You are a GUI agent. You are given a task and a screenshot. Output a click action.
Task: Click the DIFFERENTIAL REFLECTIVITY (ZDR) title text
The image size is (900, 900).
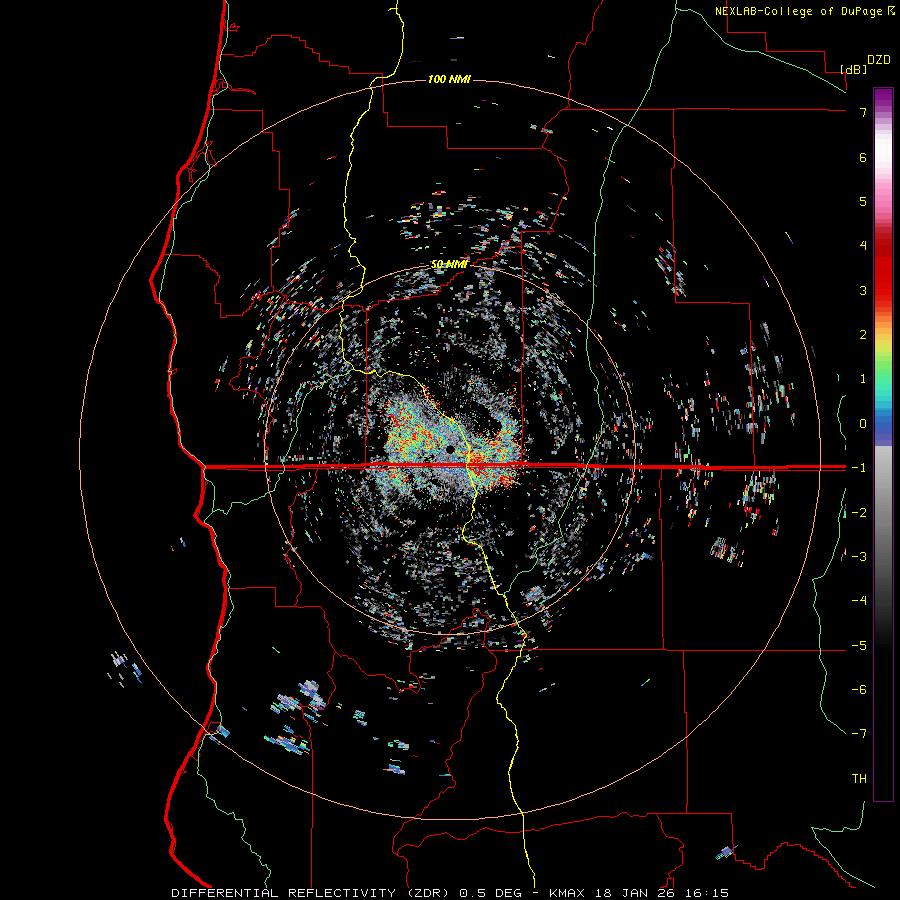coord(313,893)
